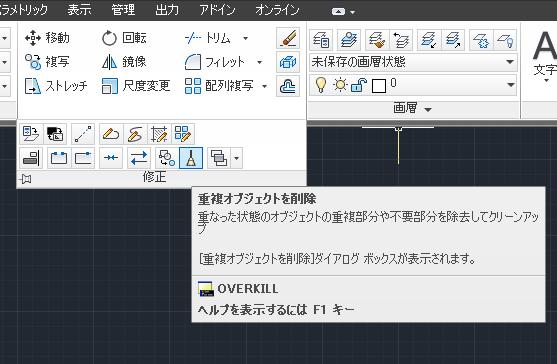Click the Edit Hatch icon
The height and width of the screenshot is (364, 557).
pyautogui.click(x=159, y=134)
